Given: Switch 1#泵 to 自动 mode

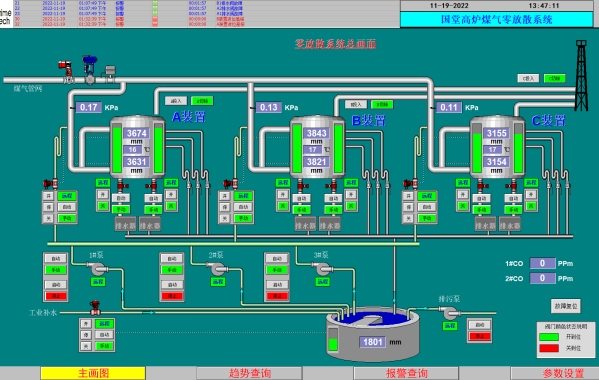Looking at the screenshot, I should coord(56,259).
